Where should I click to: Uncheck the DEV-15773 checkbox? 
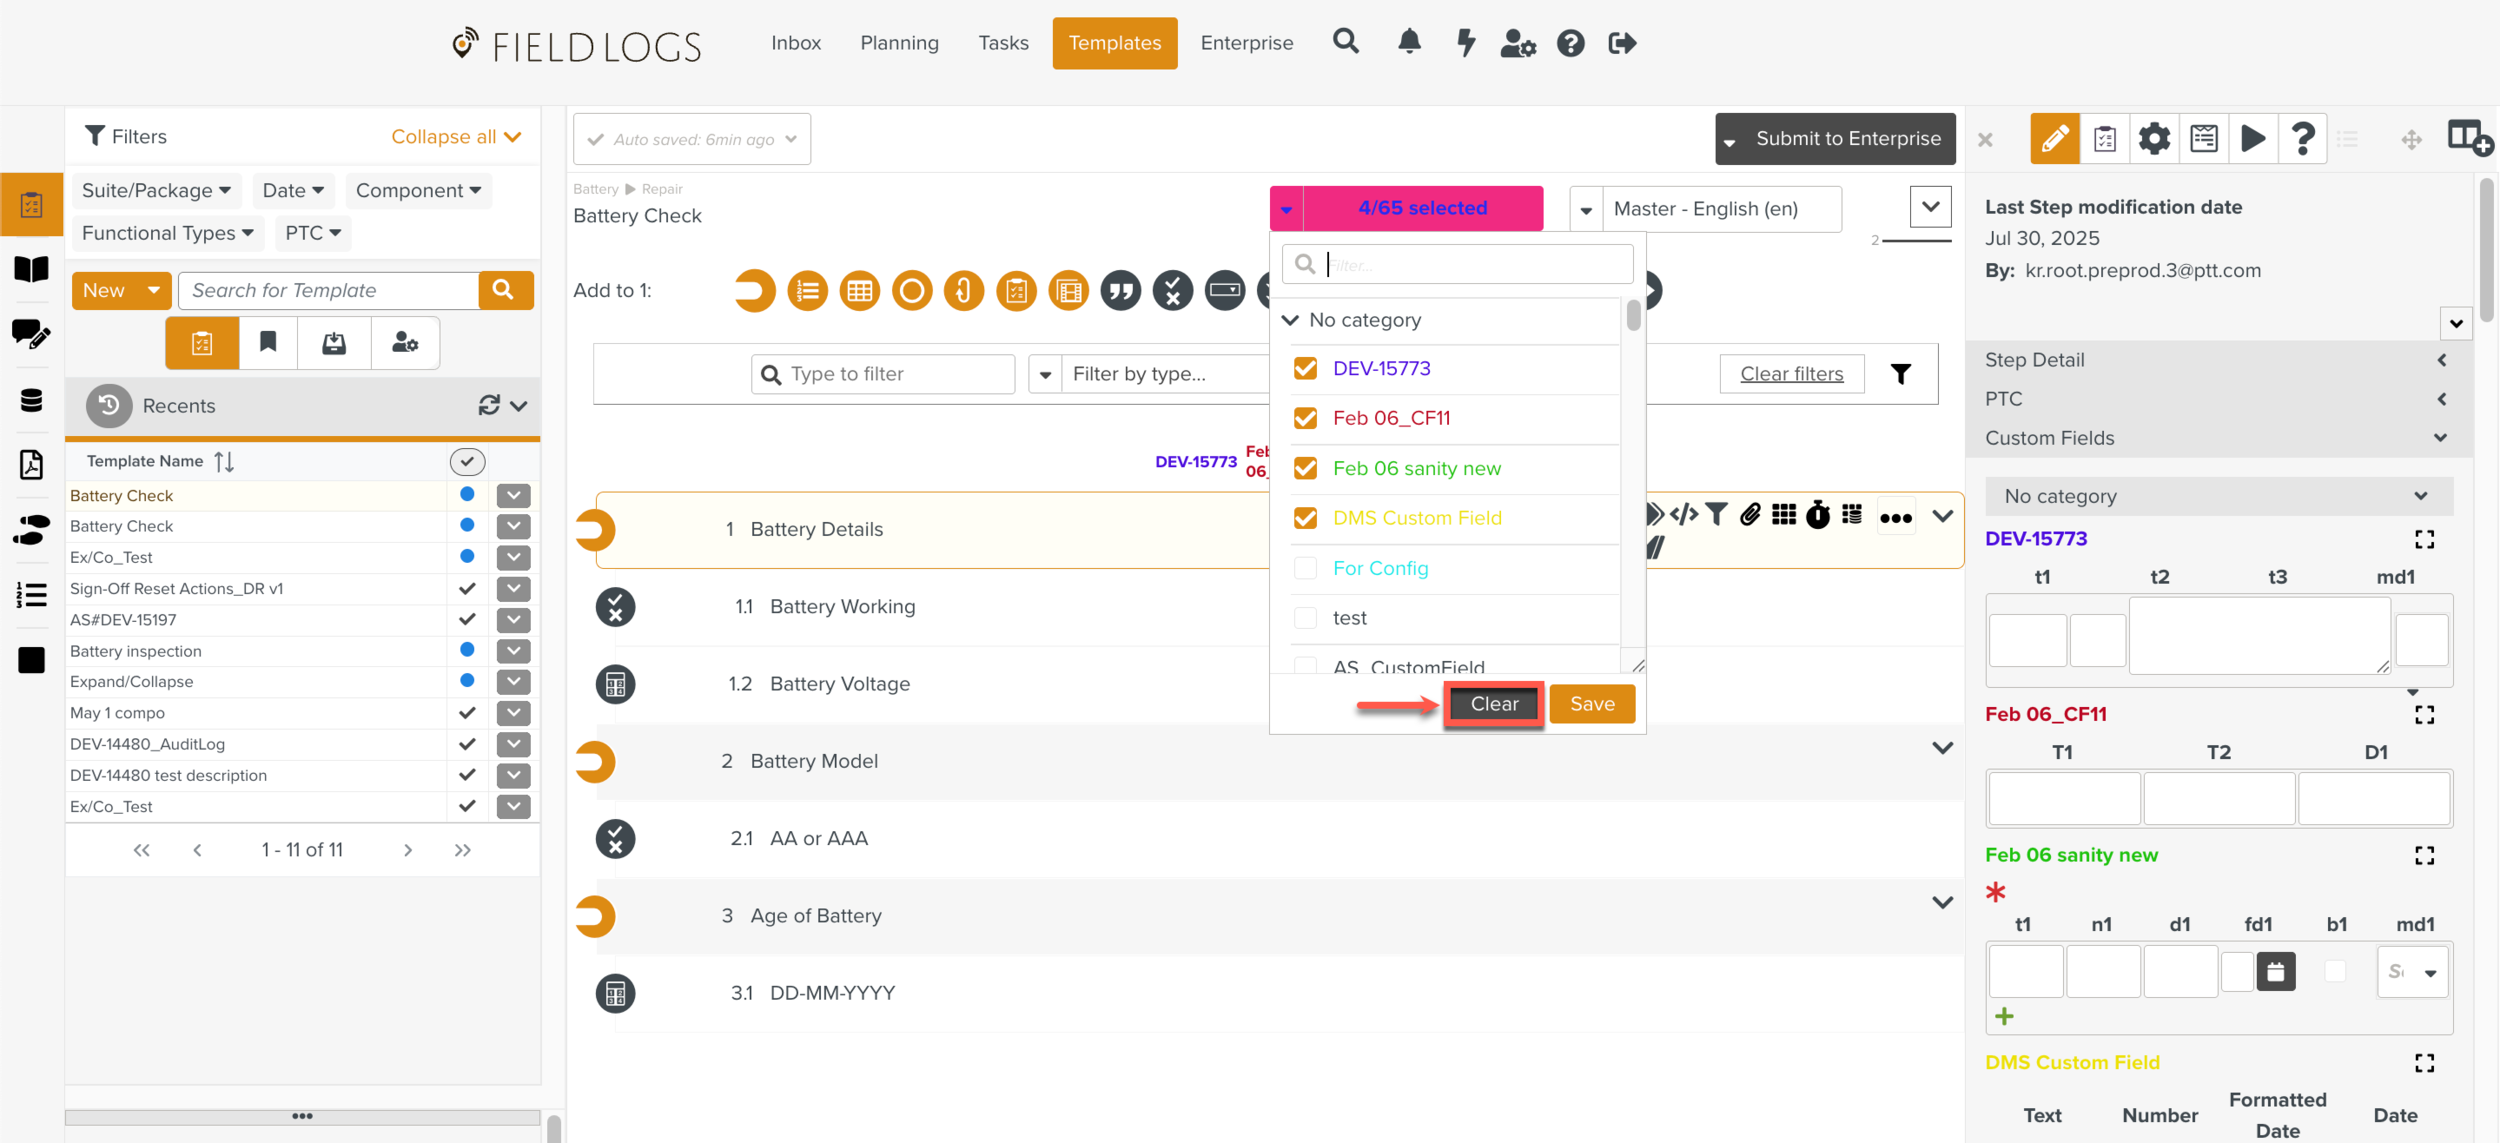click(x=1305, y=368)
